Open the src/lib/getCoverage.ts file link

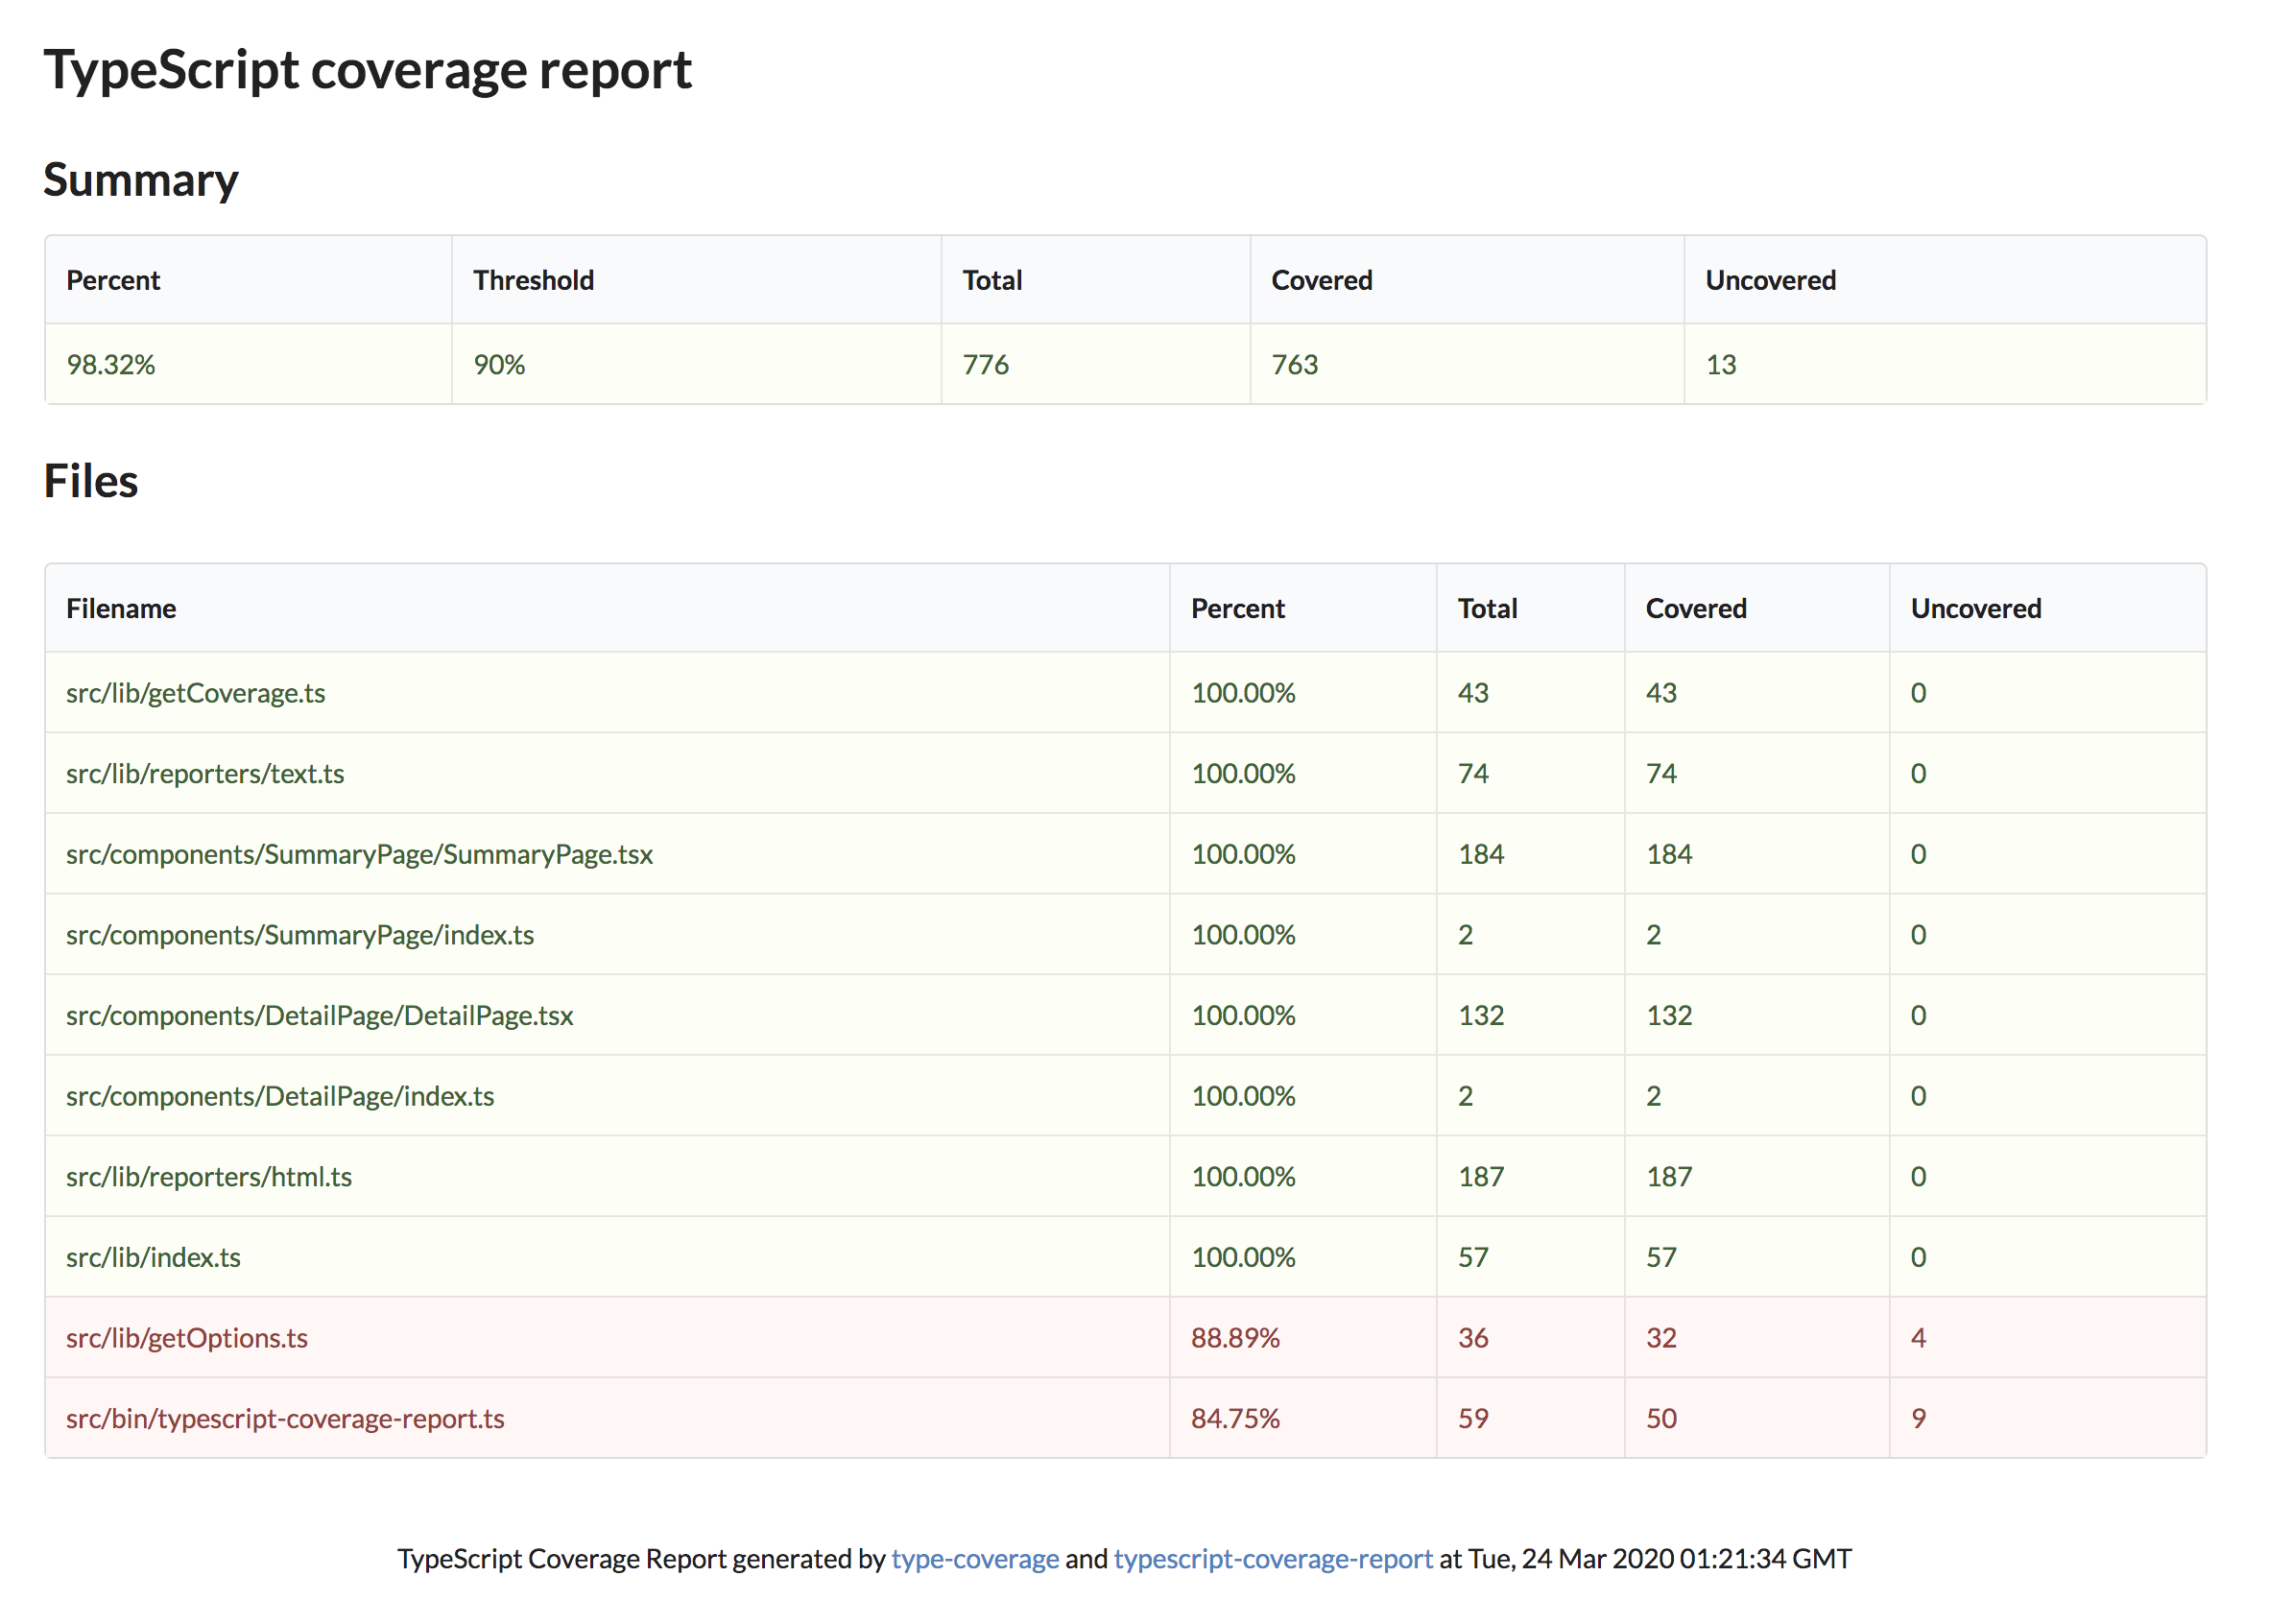[x=195, y=692]
